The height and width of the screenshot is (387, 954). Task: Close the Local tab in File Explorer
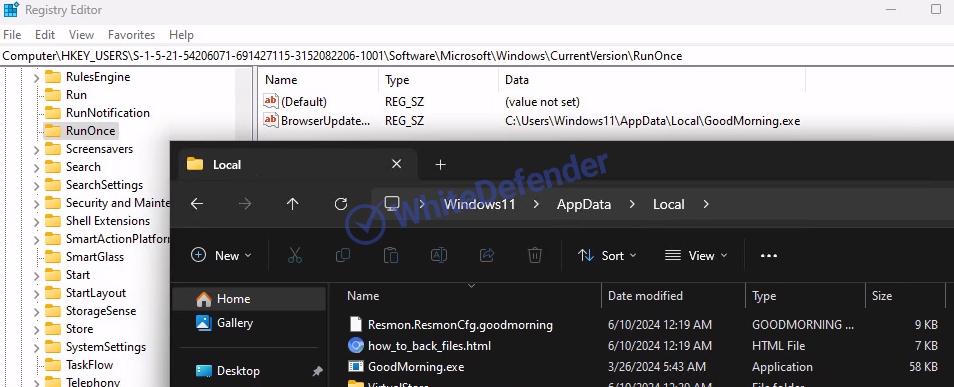396,164
